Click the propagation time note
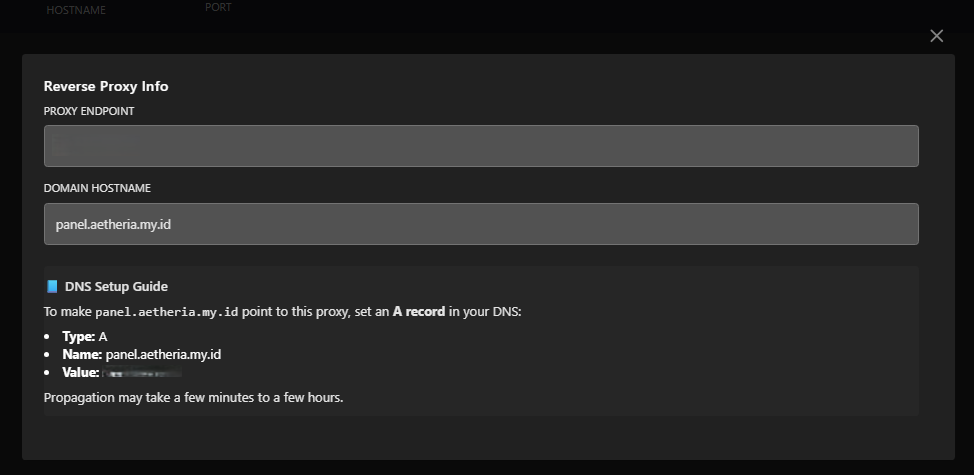This screenshot has width=974, height=475. 194,398
